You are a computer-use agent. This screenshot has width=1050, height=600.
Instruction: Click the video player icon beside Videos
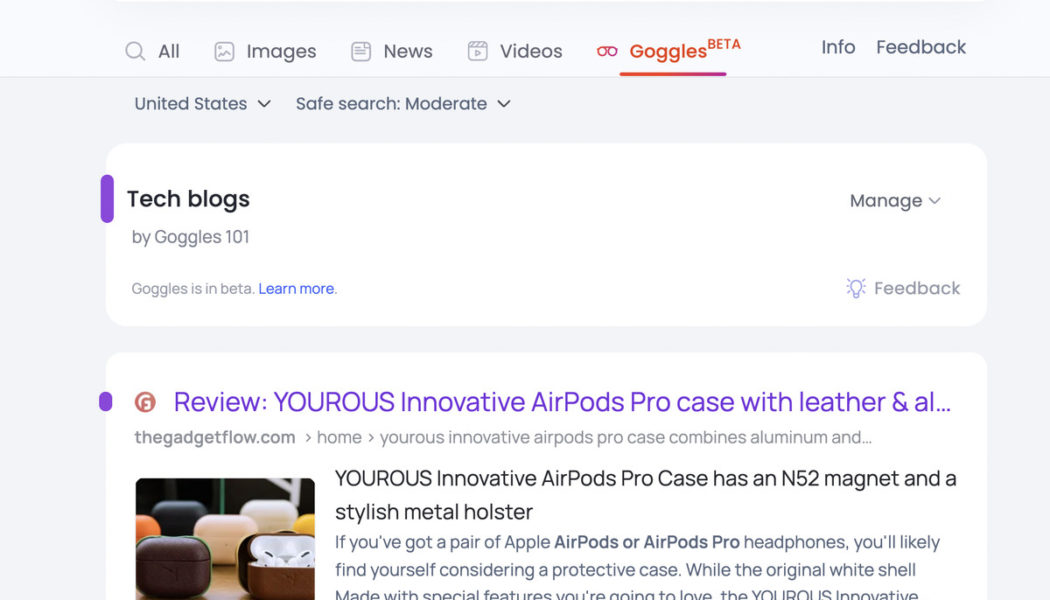pos(478,50)
